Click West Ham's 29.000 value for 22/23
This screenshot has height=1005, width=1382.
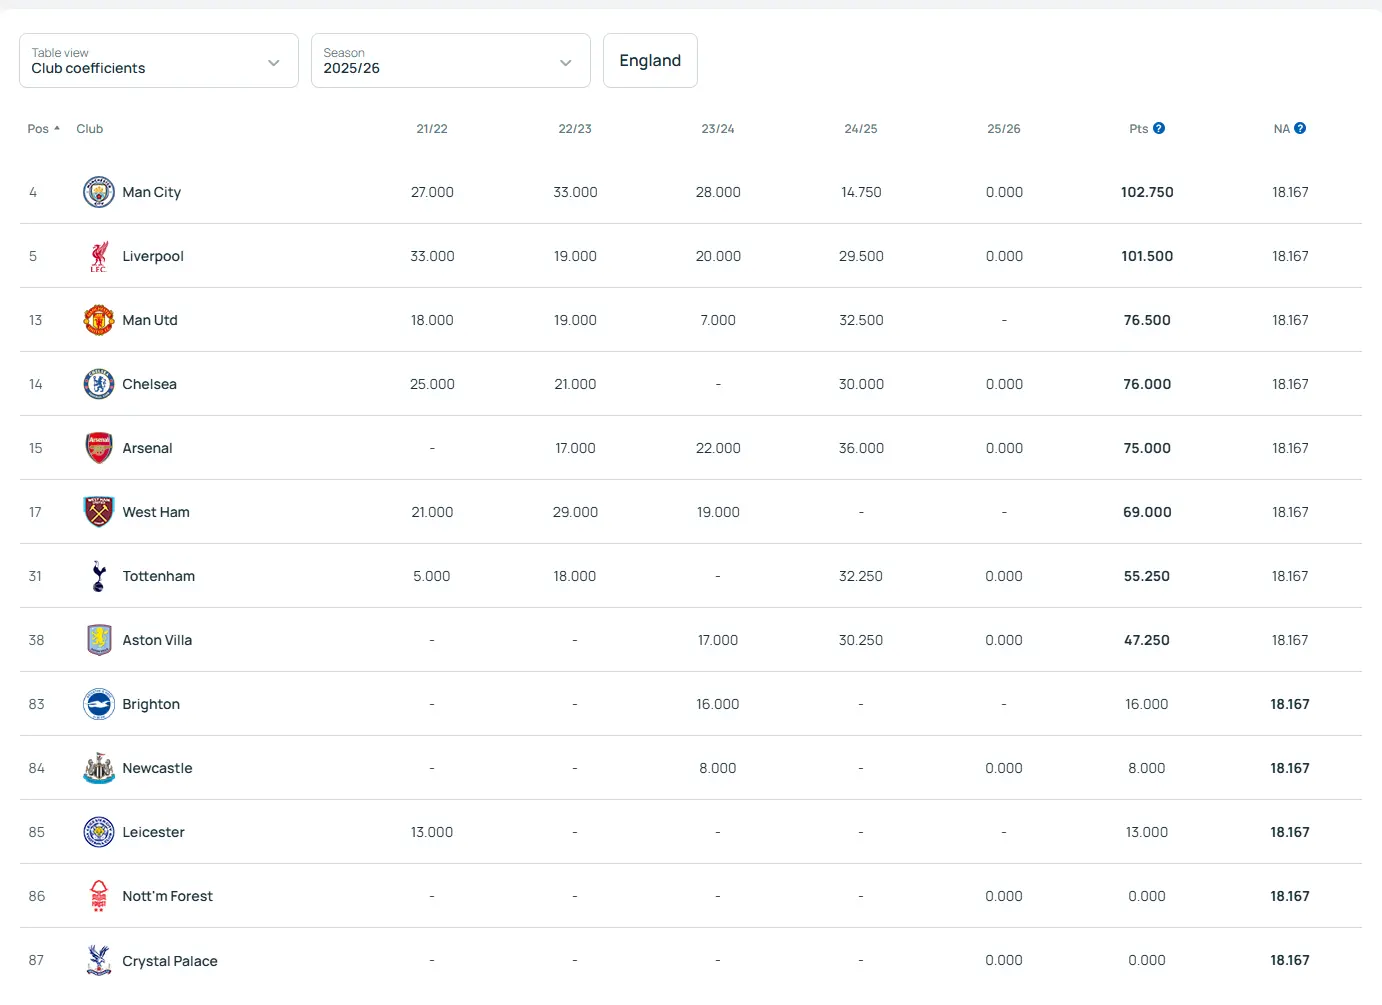(575, 512)
